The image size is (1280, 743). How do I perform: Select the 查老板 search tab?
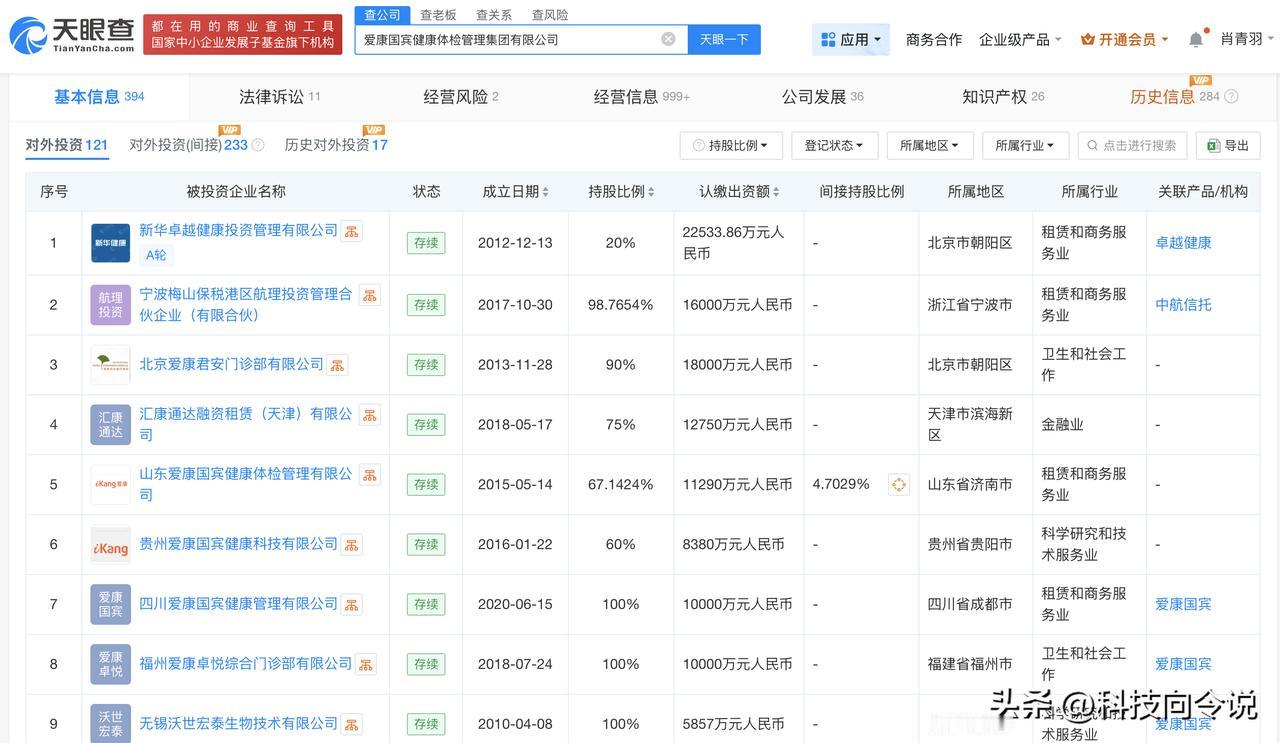pyautogui.click(x=438, y=15)
